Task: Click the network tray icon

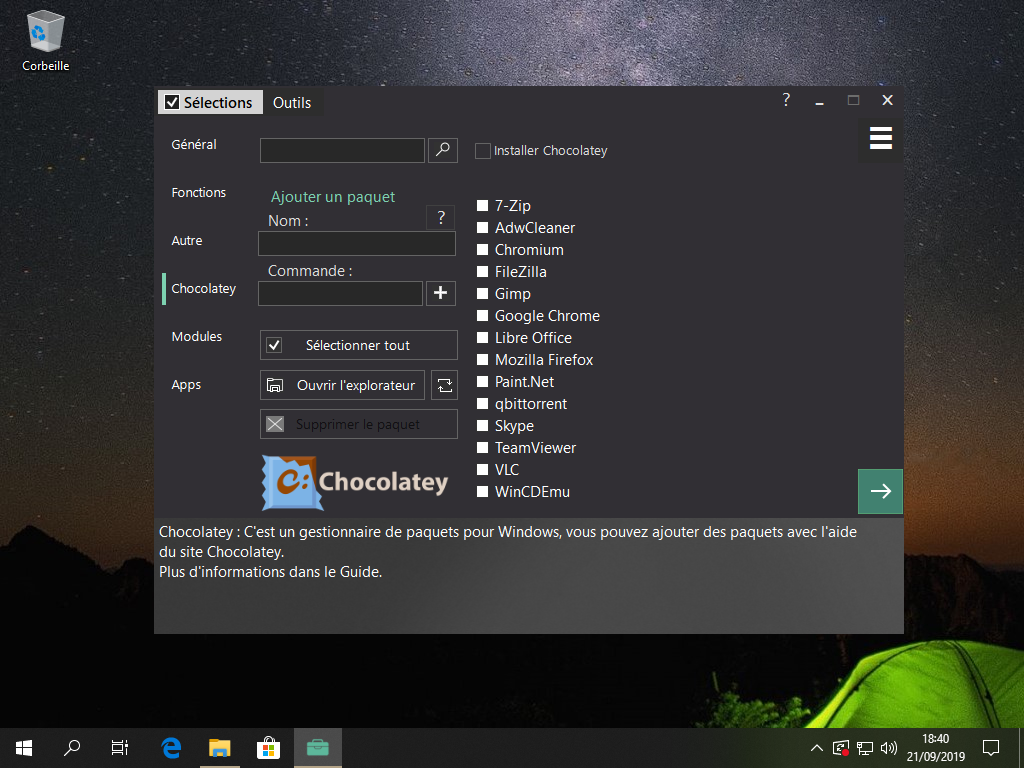Action: (865, 748)
